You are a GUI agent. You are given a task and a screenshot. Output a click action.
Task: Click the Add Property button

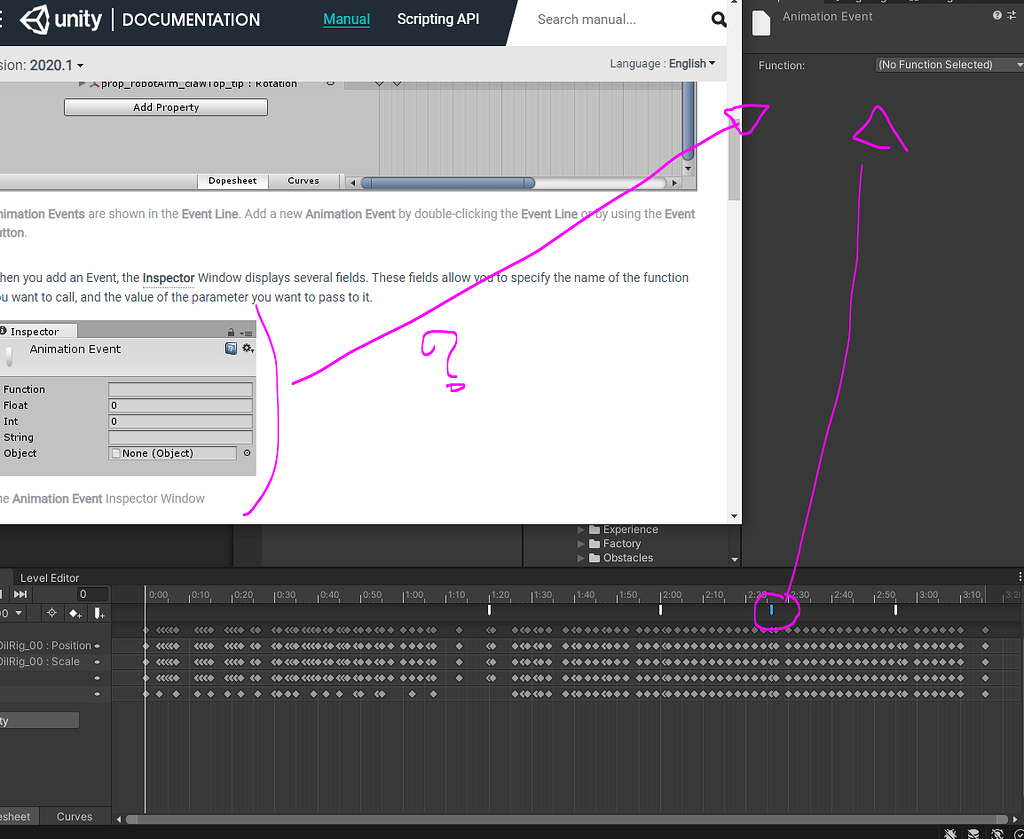click(x=165, y=106)
